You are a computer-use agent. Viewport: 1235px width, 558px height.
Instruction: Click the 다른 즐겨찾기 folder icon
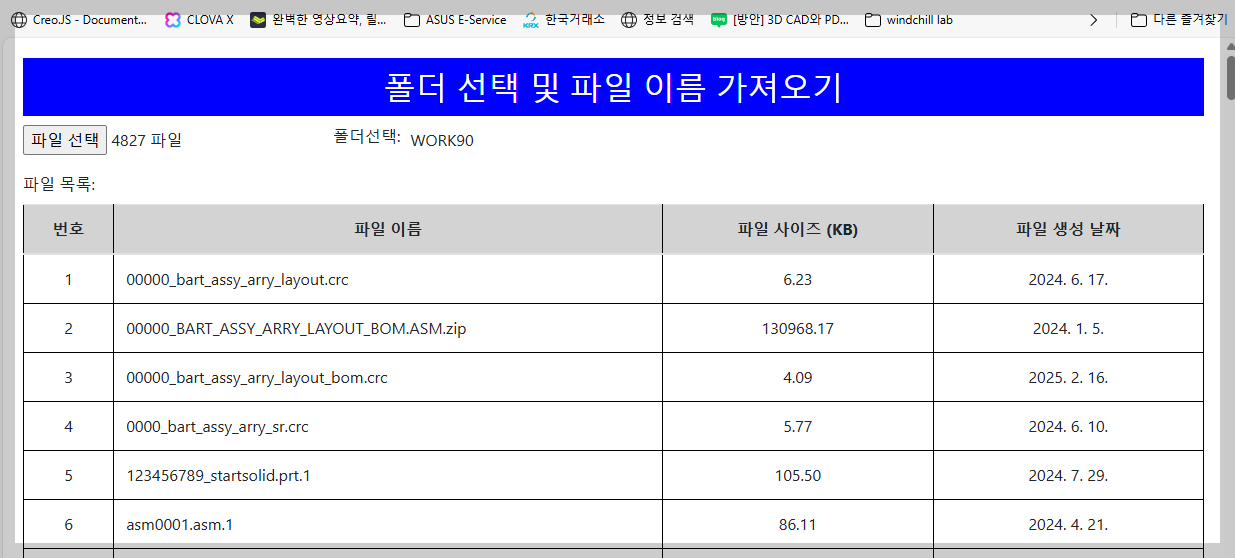tap(1138, 20)
